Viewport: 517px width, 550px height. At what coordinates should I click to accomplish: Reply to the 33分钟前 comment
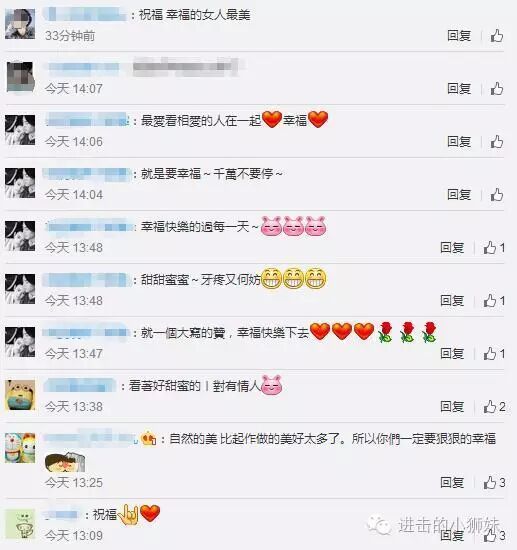(x=459, y=36)
